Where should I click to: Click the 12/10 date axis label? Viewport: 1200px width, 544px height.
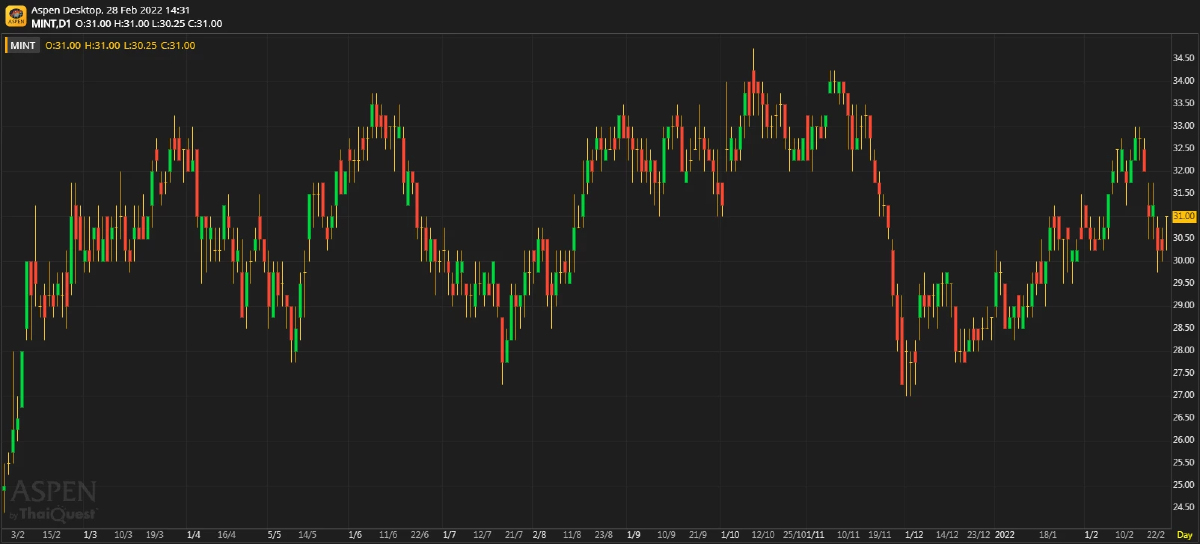pos(765,535)
